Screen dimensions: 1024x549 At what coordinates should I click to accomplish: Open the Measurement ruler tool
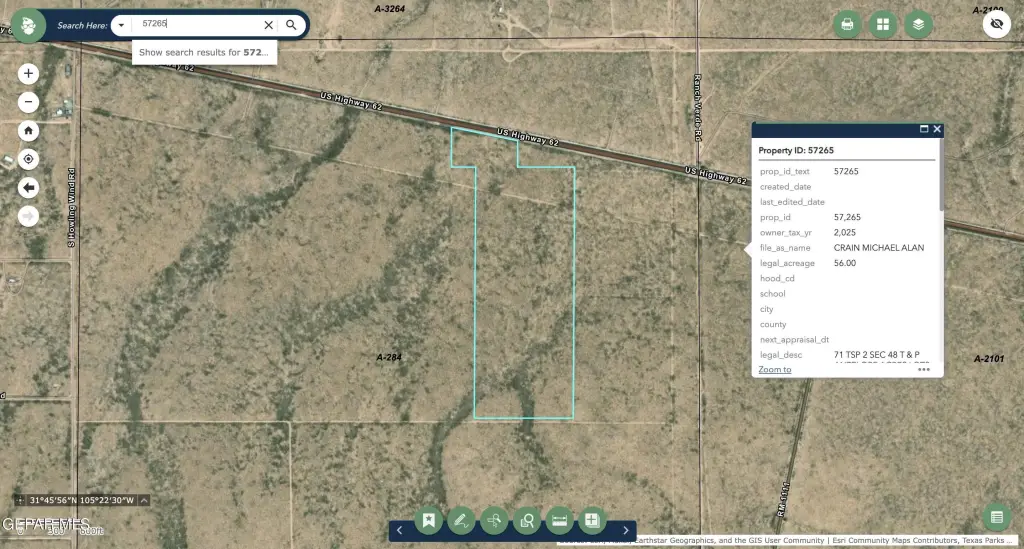click(560, 520)
